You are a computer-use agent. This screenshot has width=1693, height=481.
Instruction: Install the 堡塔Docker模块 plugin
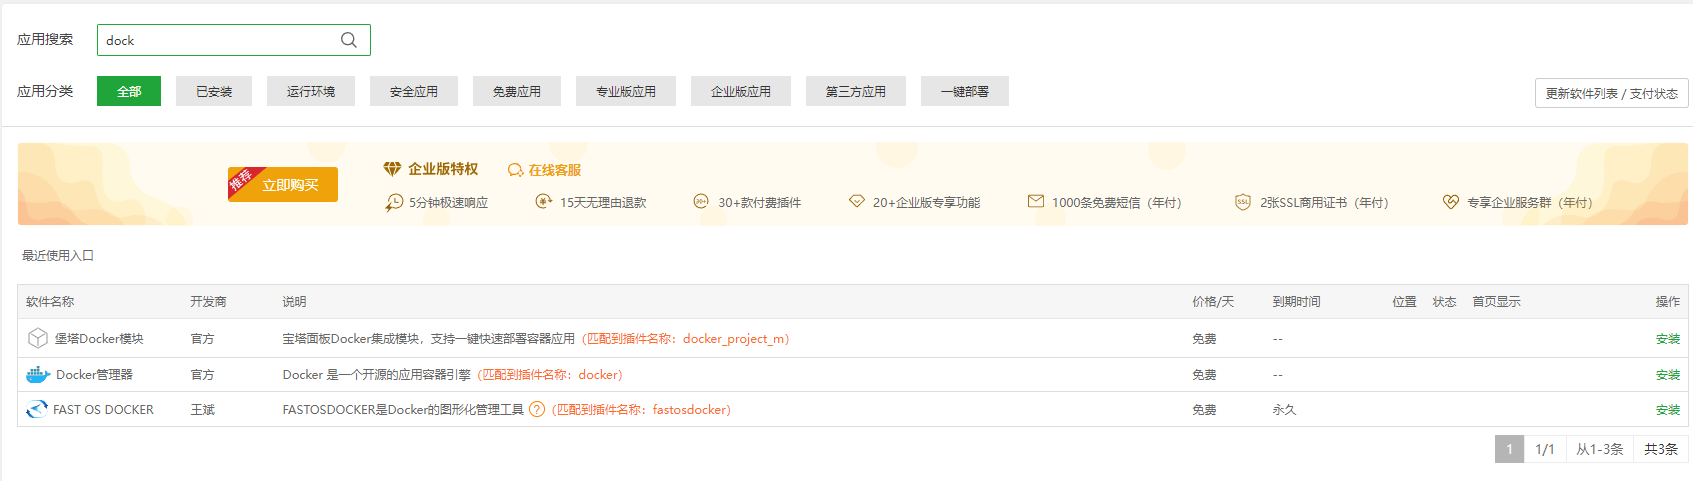1668,339
